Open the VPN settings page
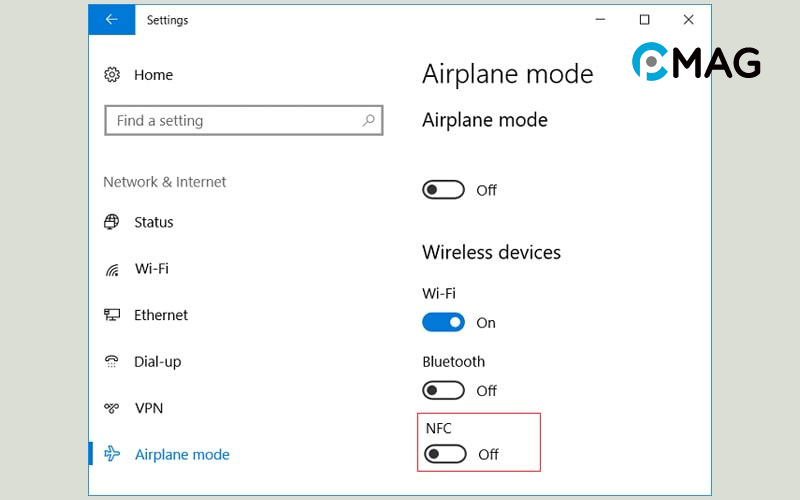This screenshot has width=800, height=500. tap(149, 408)
